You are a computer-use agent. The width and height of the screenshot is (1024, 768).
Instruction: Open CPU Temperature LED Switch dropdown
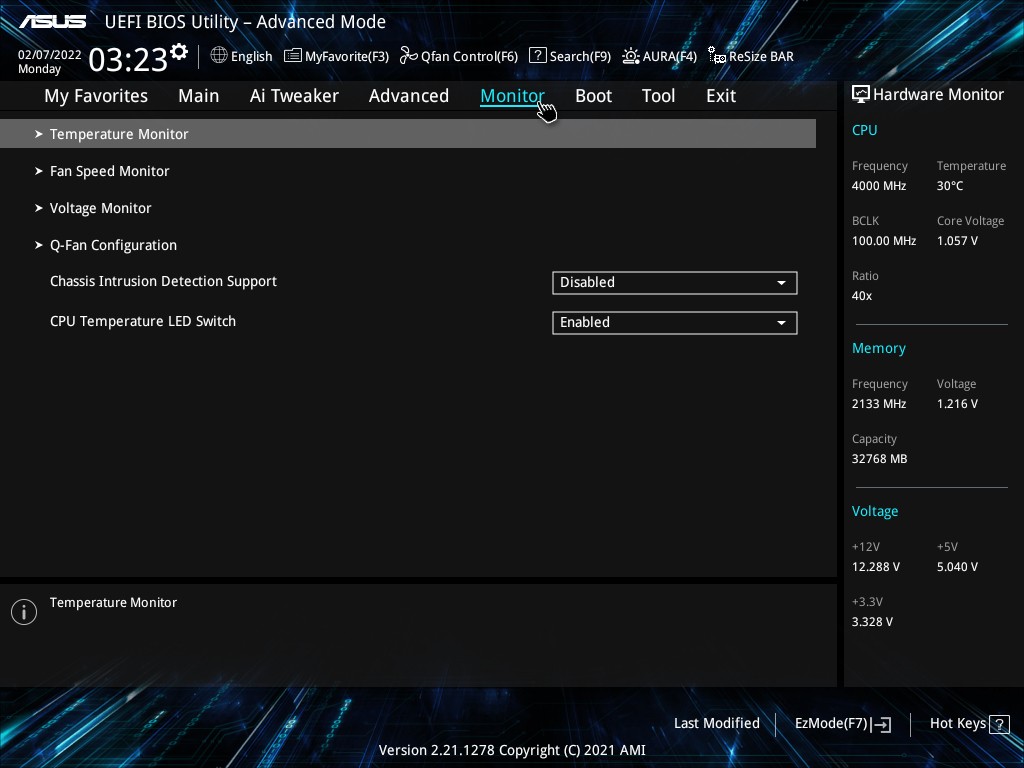pos(675,323)
